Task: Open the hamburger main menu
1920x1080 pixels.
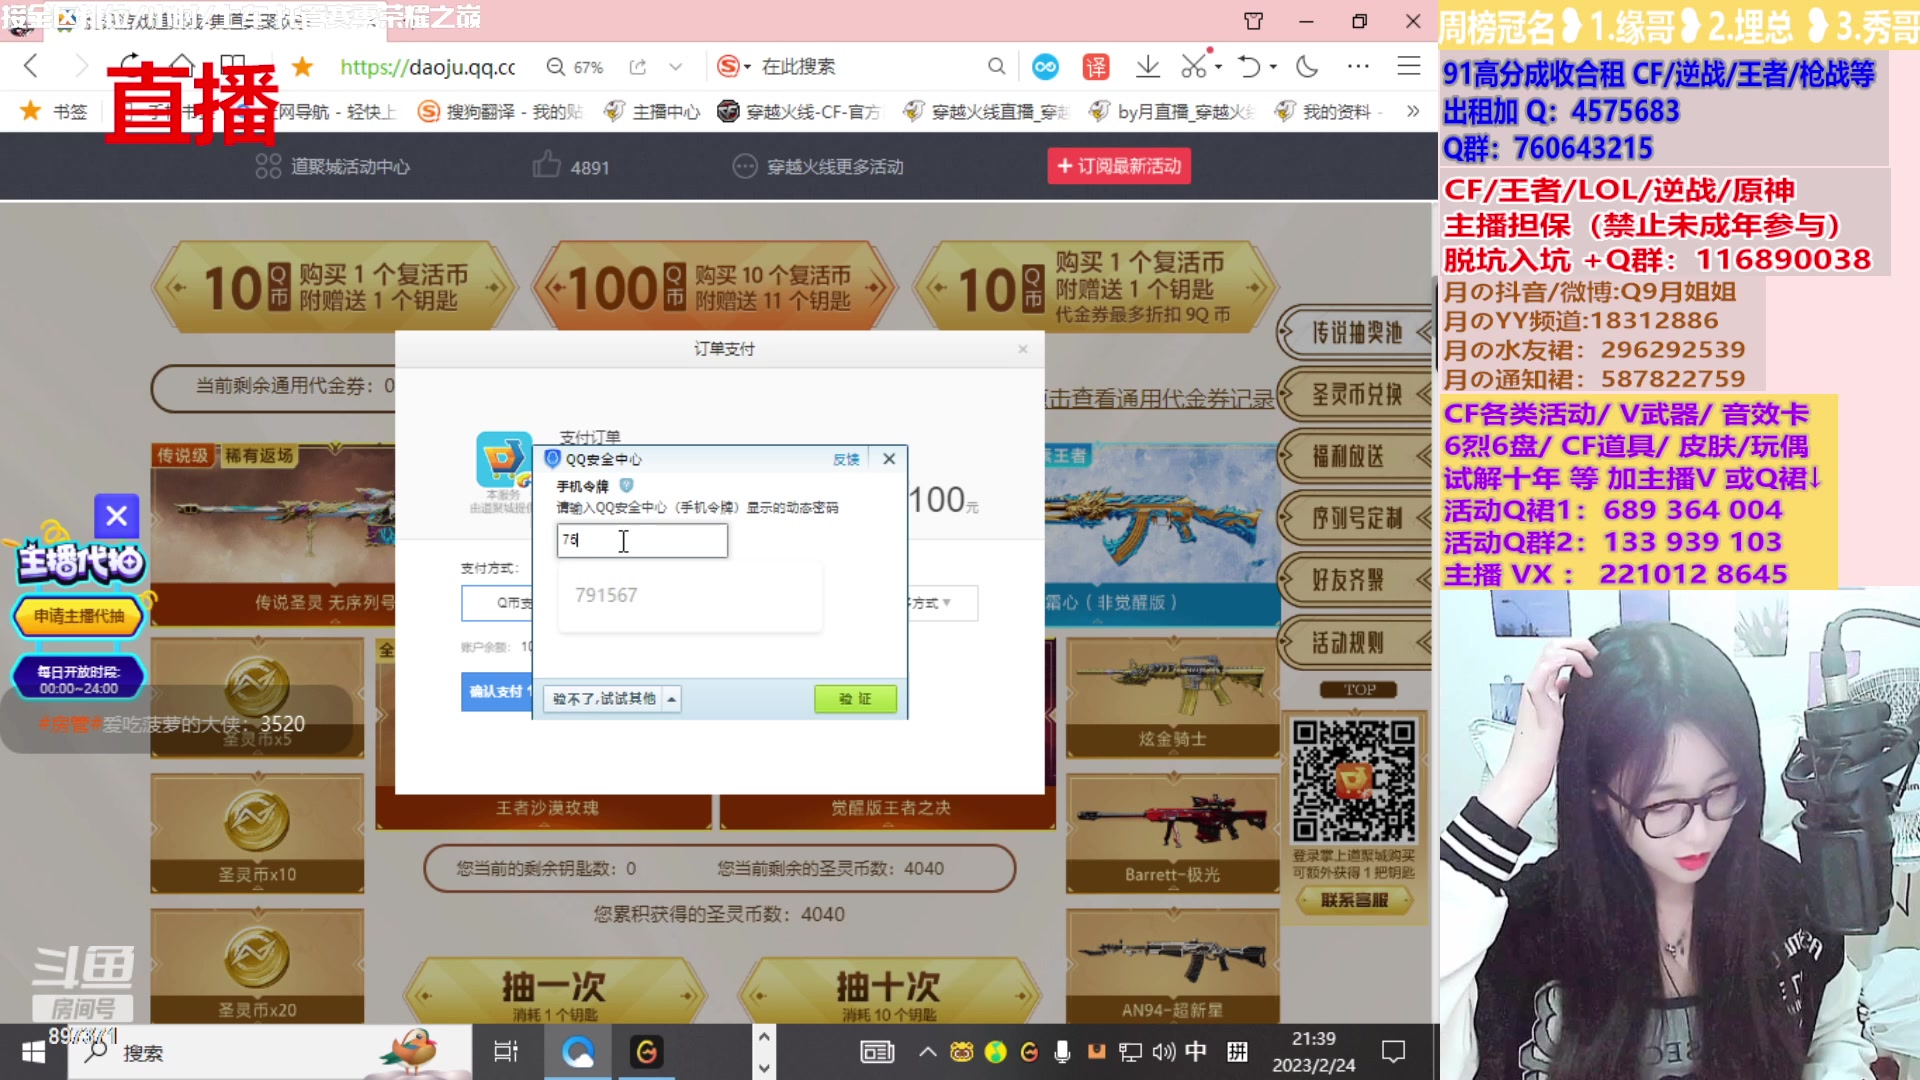Action: [1409, 67]
